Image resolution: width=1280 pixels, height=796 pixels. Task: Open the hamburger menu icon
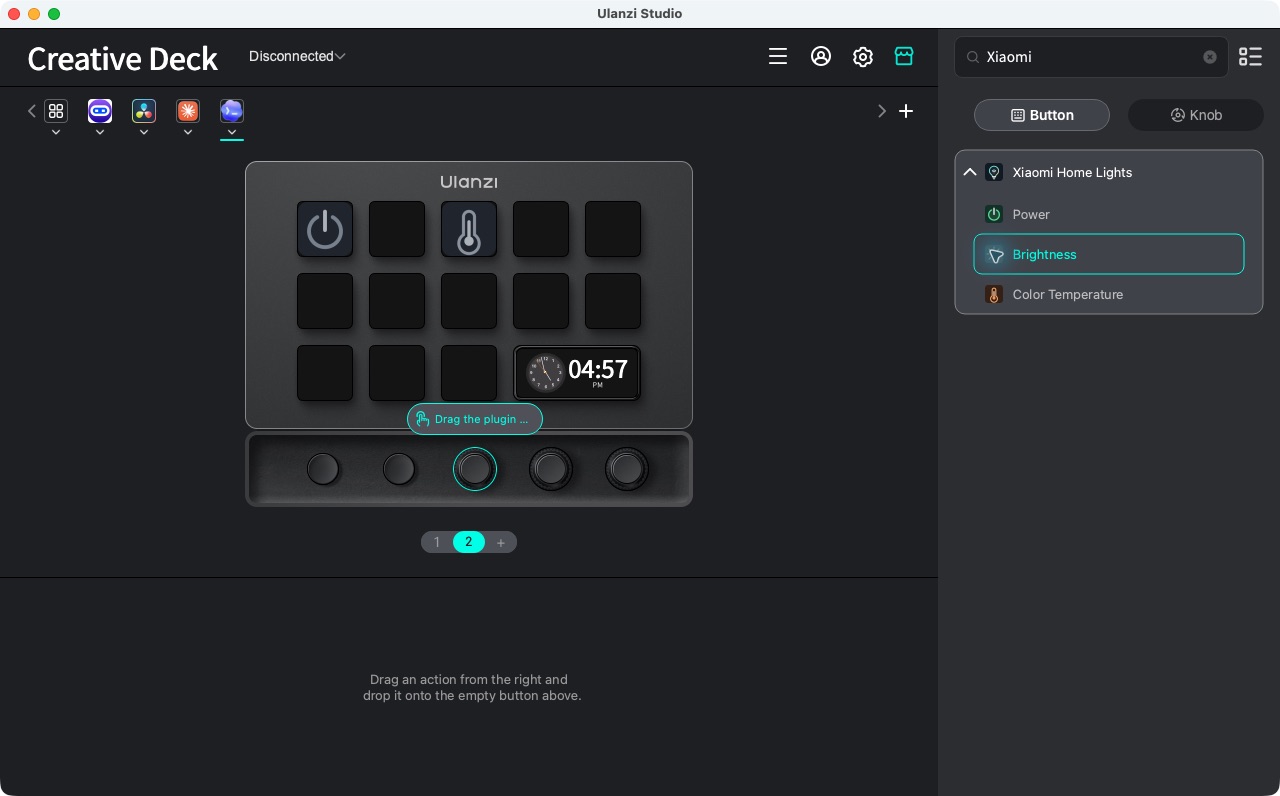778,57
